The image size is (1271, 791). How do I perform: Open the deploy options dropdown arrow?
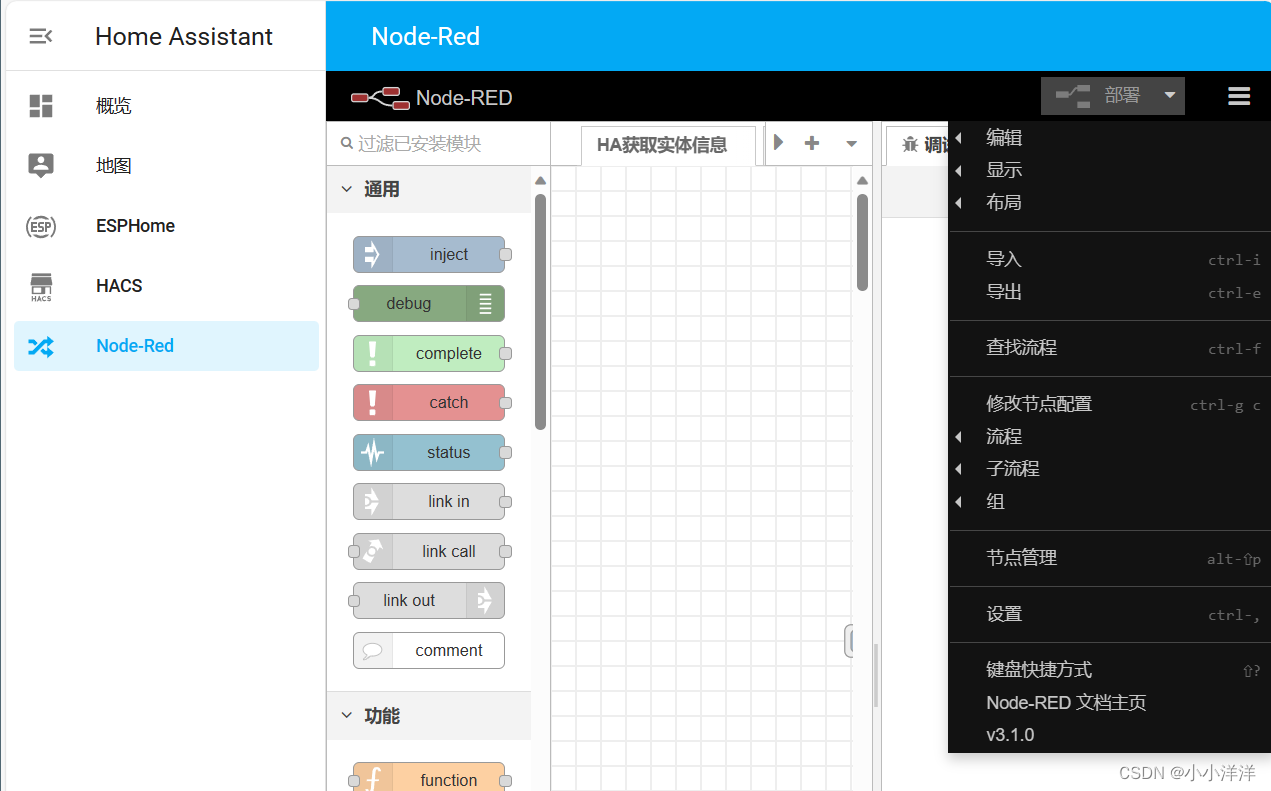click(x=1170, y=96)
